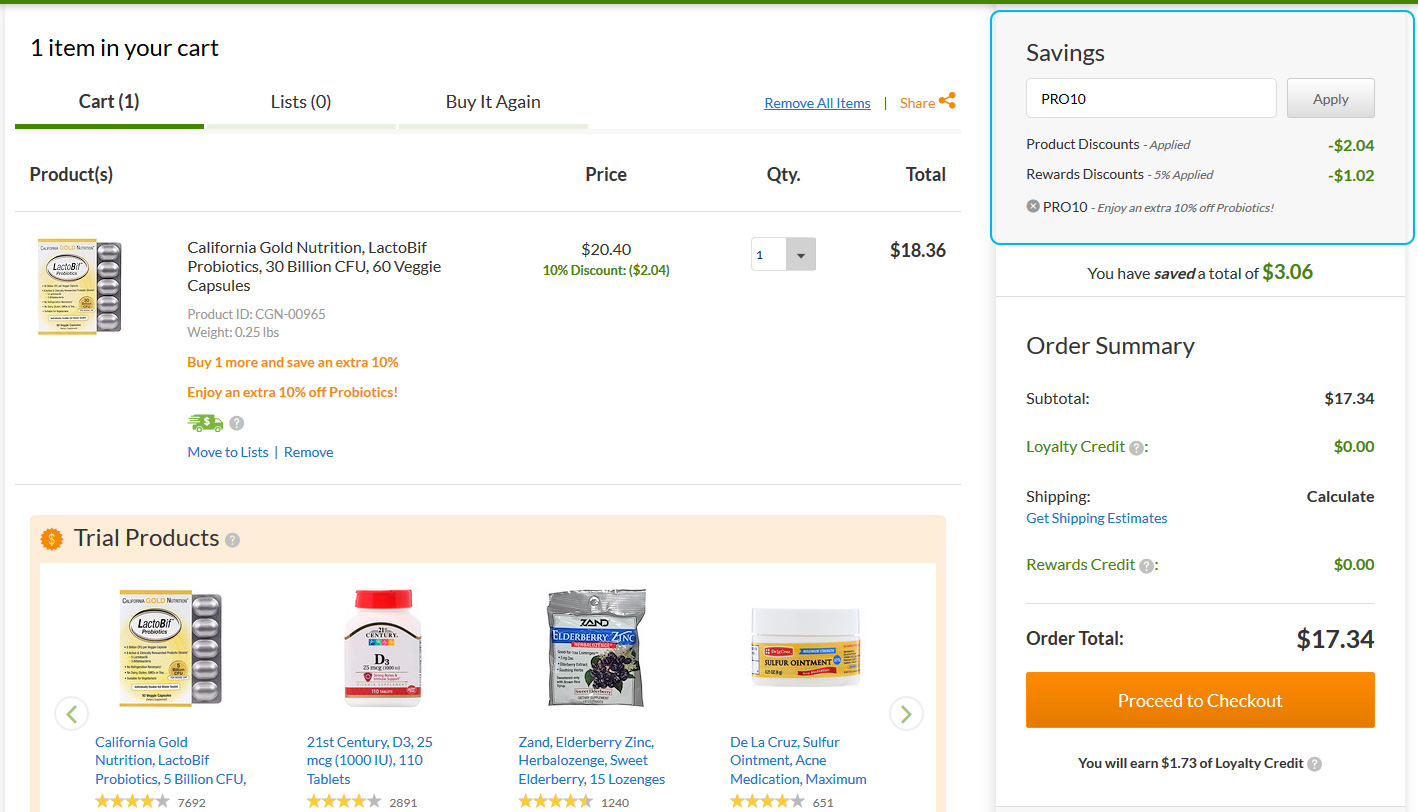This screenshot has height=812, width=1418.
Task: Click help icon next to Trial Products
Action: coord(232,540)
